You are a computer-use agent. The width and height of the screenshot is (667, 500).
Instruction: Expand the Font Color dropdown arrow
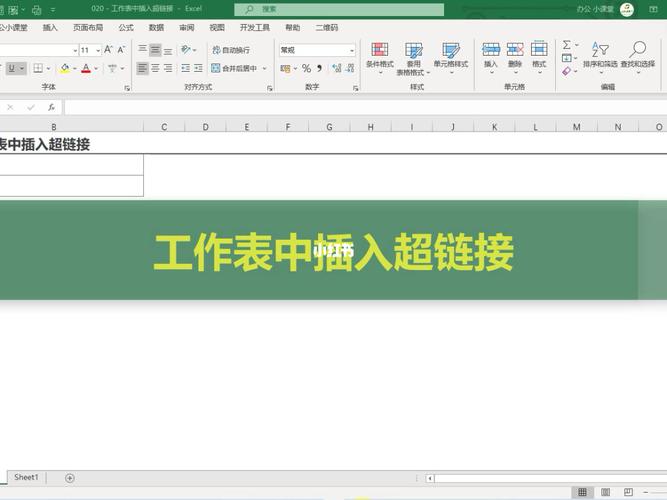click(96, 68)
